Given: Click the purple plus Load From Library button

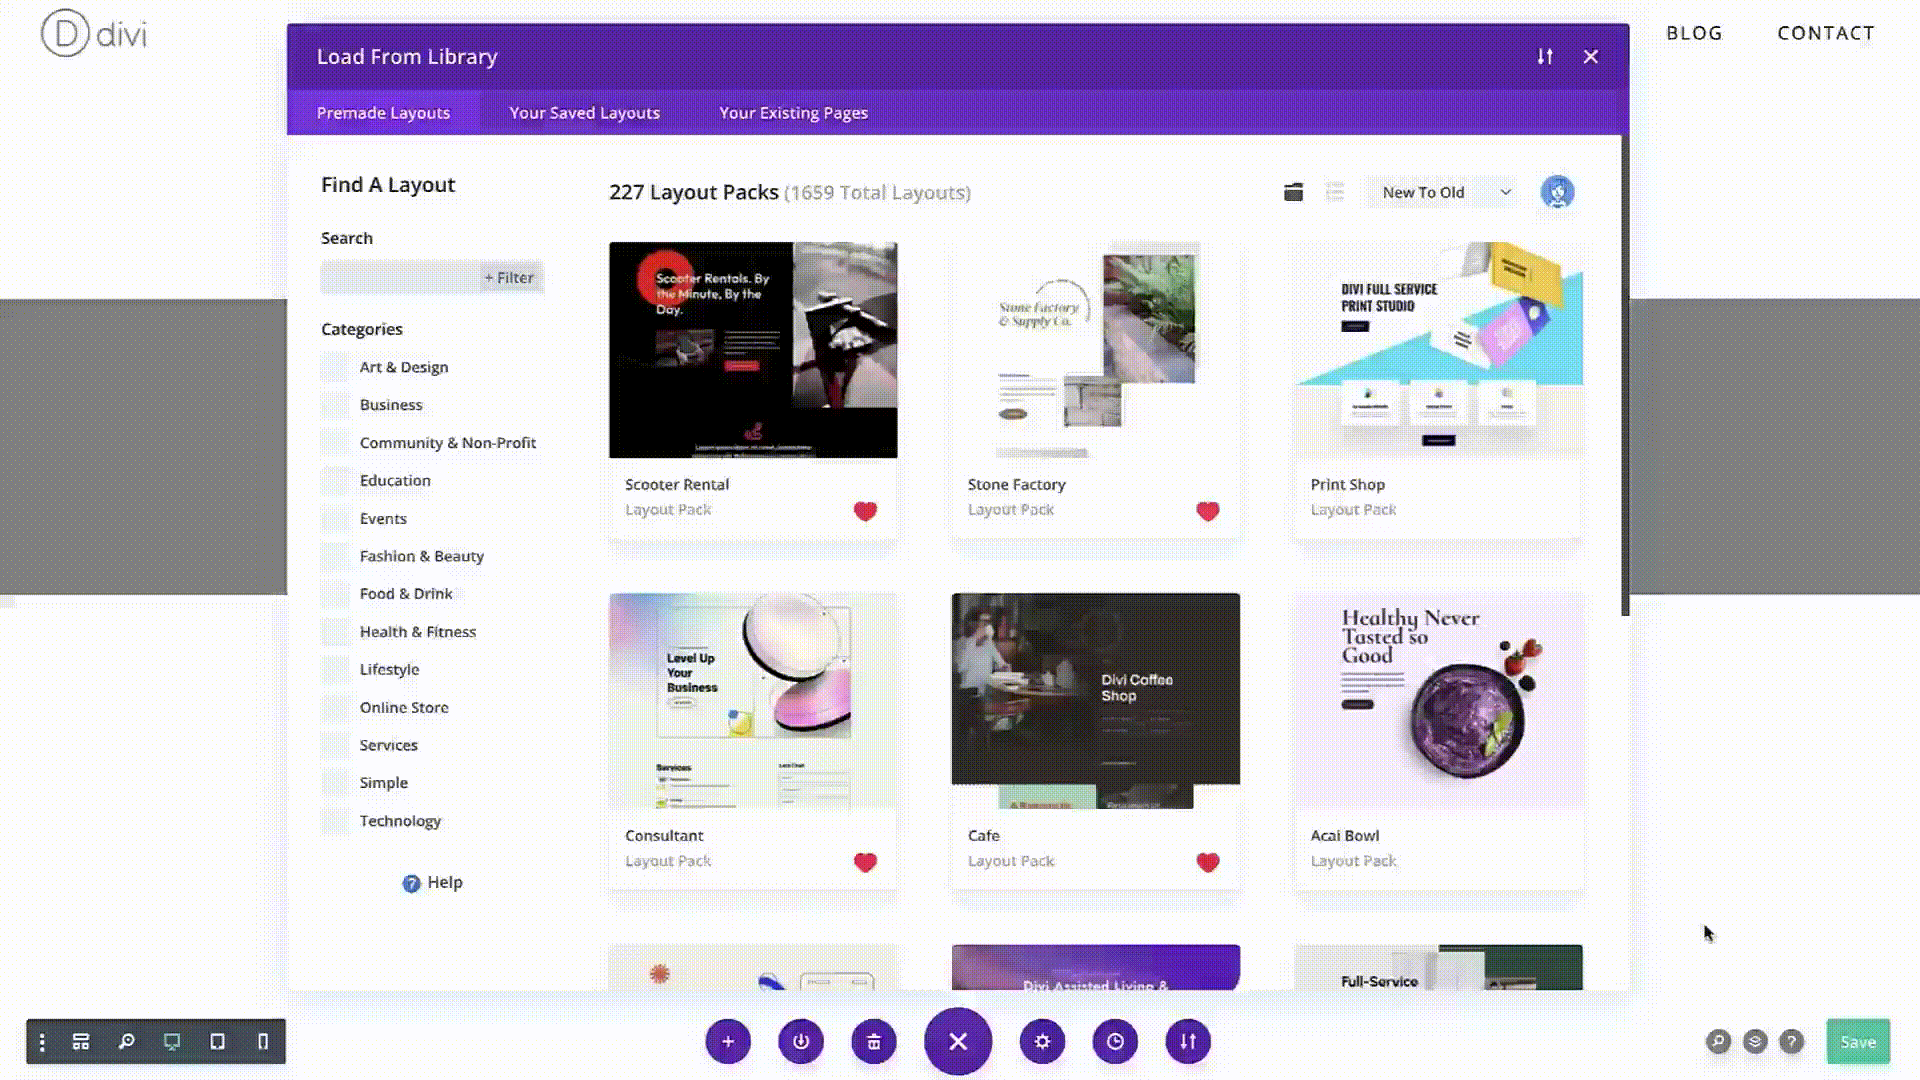Looking at the screenshot, I should 728,1042.
